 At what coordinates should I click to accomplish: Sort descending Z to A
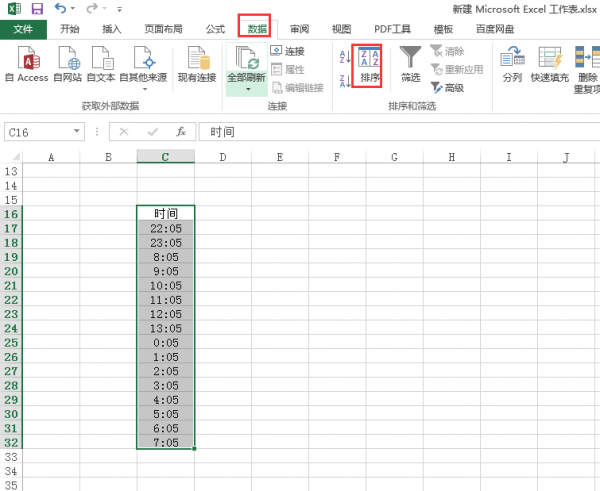coord(345,81)
